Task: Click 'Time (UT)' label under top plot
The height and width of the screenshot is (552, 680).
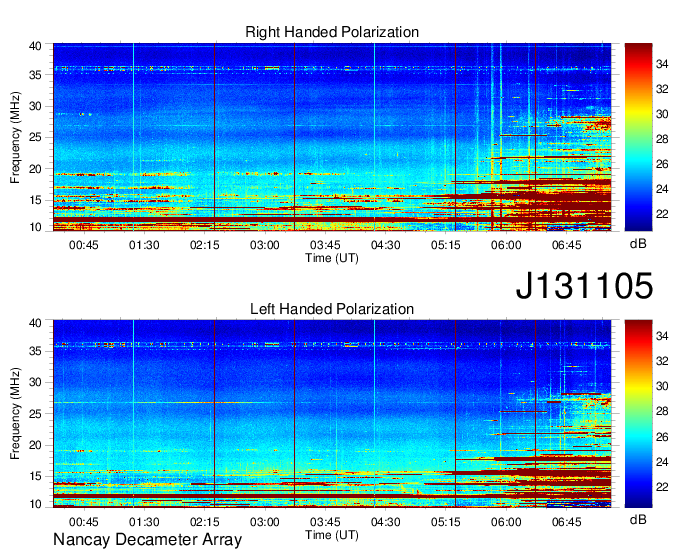Action: click(332, 258)
